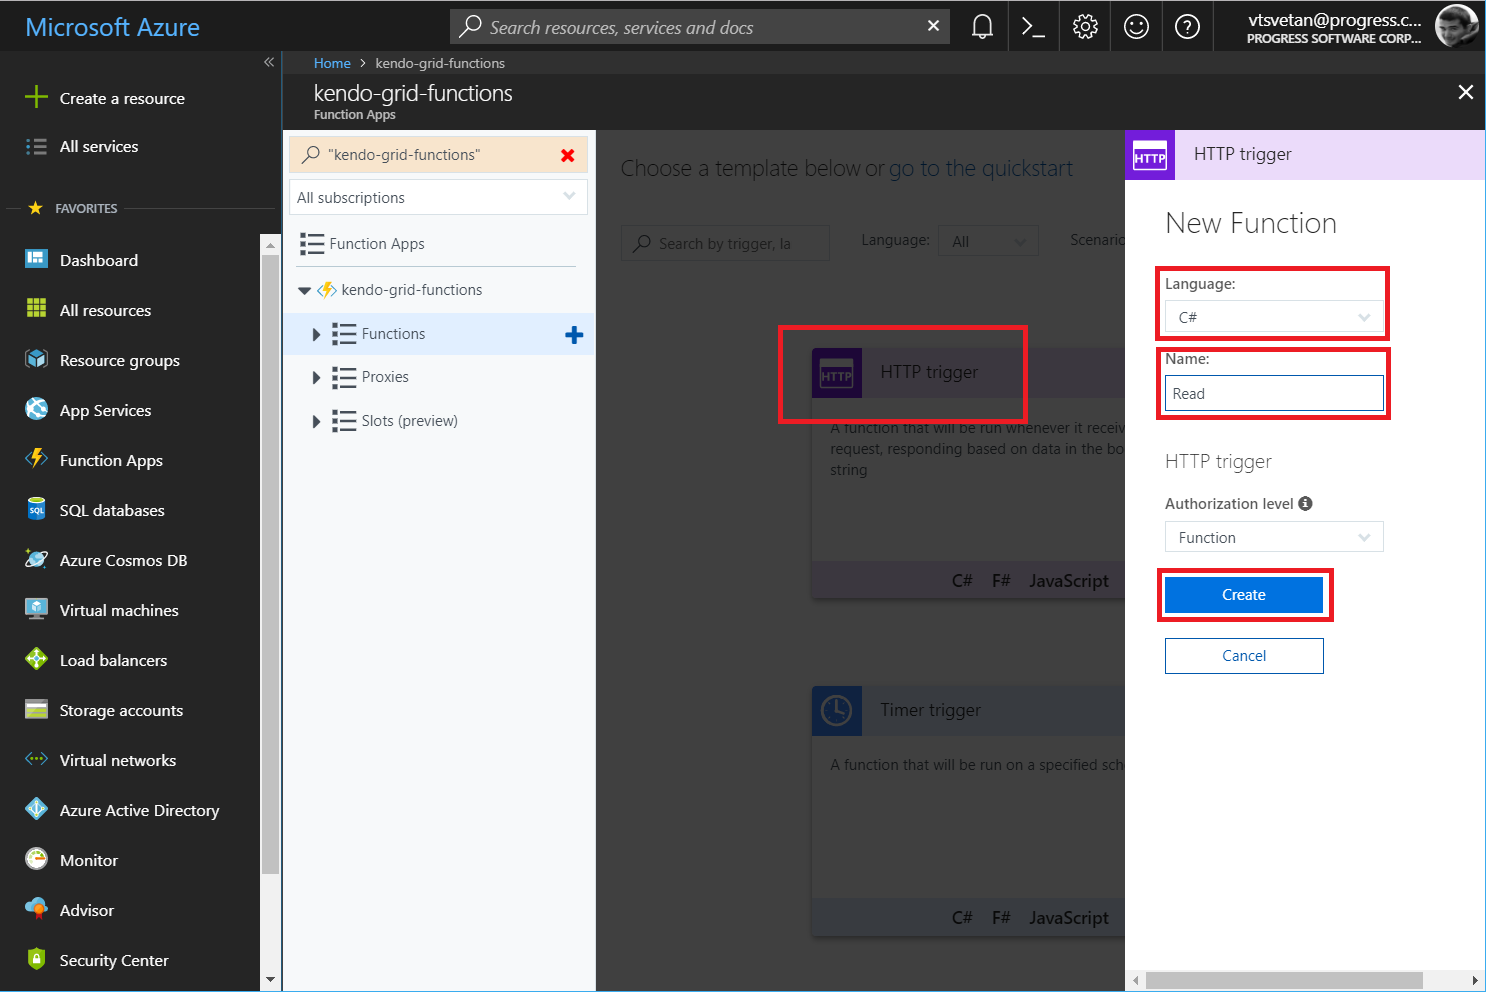1487x993 pixels.
Task: Open Azure Active Directory
Action: pyautogui.click(x=139, y=810)
